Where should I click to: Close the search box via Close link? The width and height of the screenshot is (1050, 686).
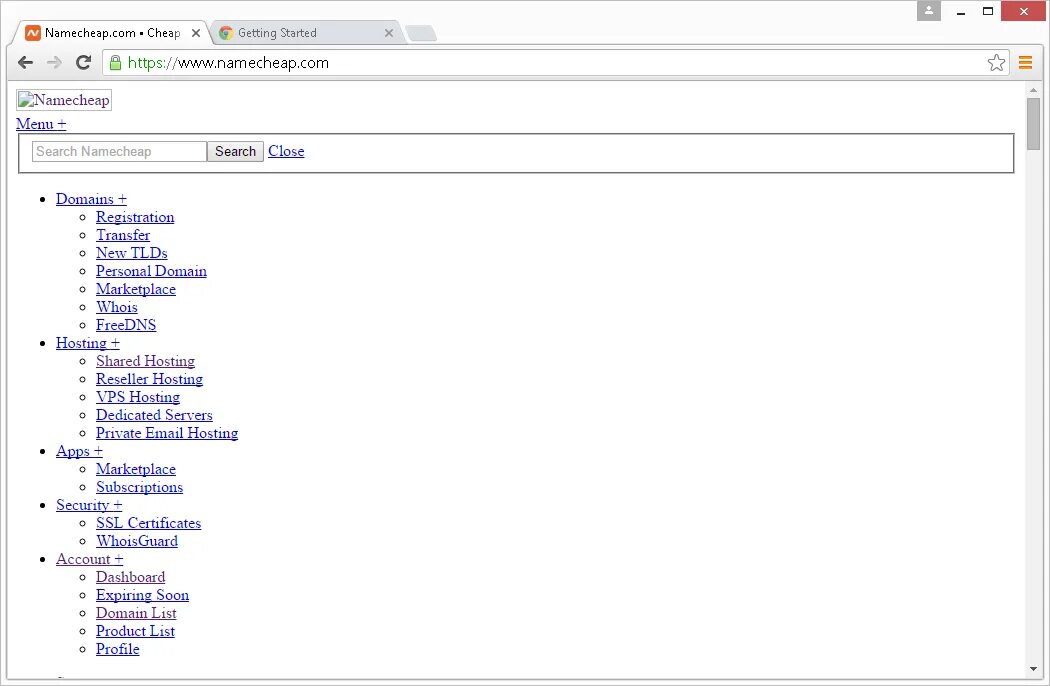(x=286, y=151)
